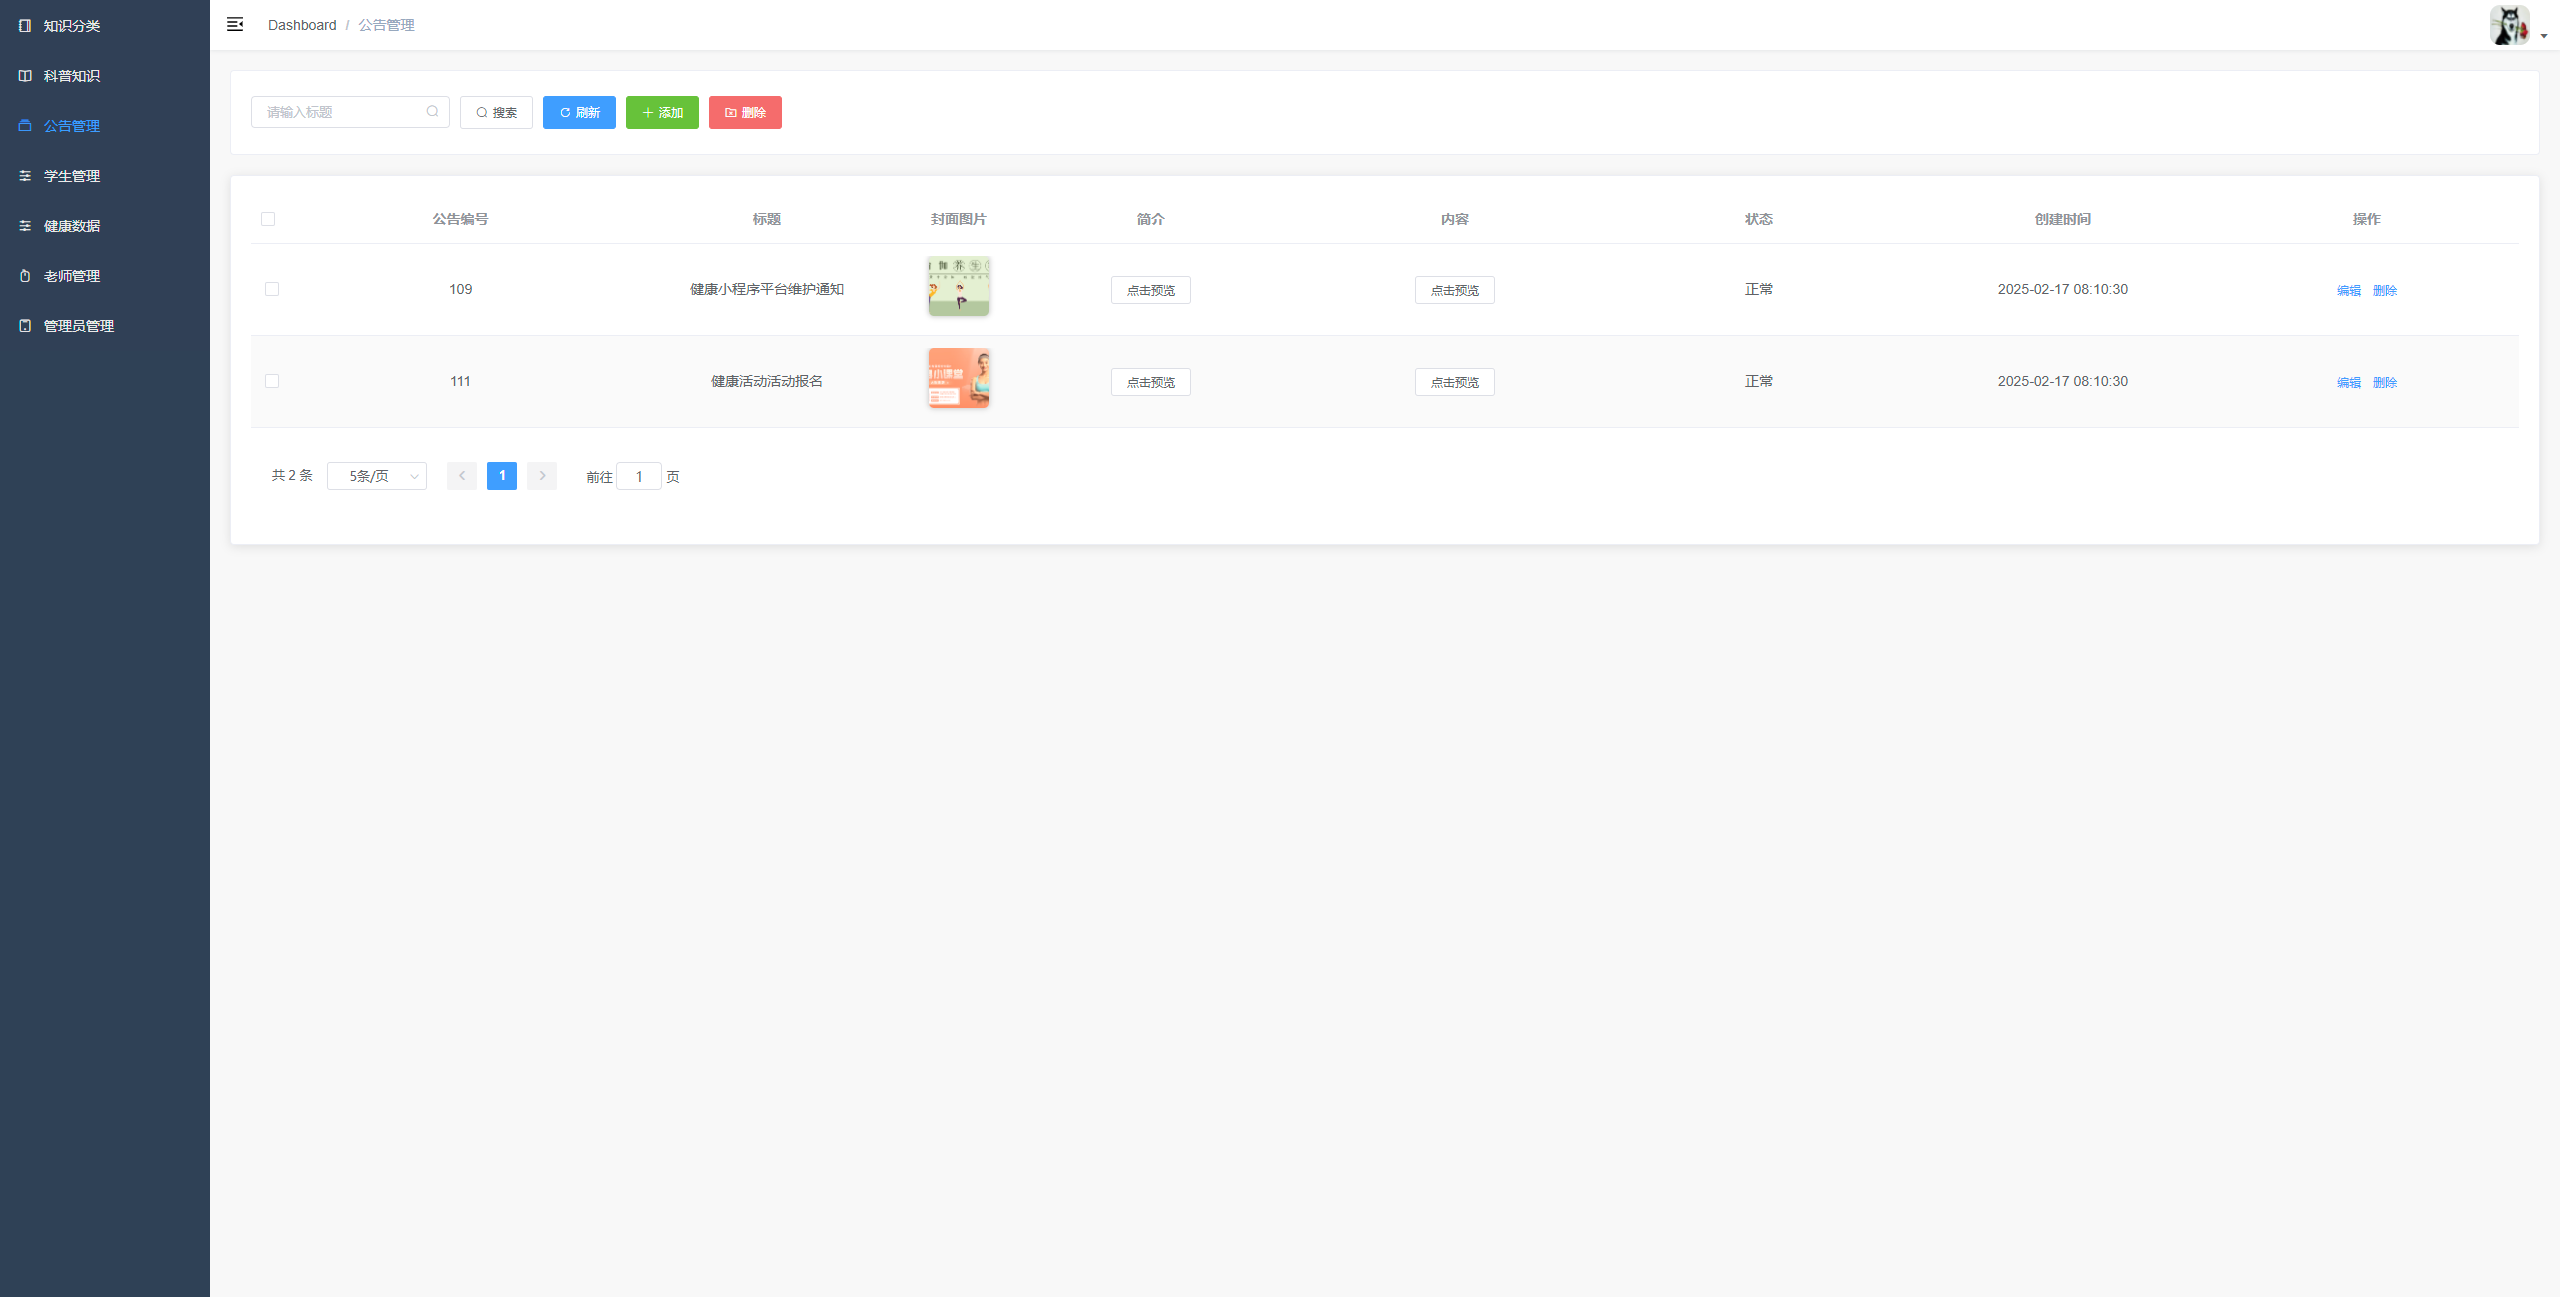Open 管理员管理 menu item
Viewport: 2560px width, 1297px height.
point(105,326)
